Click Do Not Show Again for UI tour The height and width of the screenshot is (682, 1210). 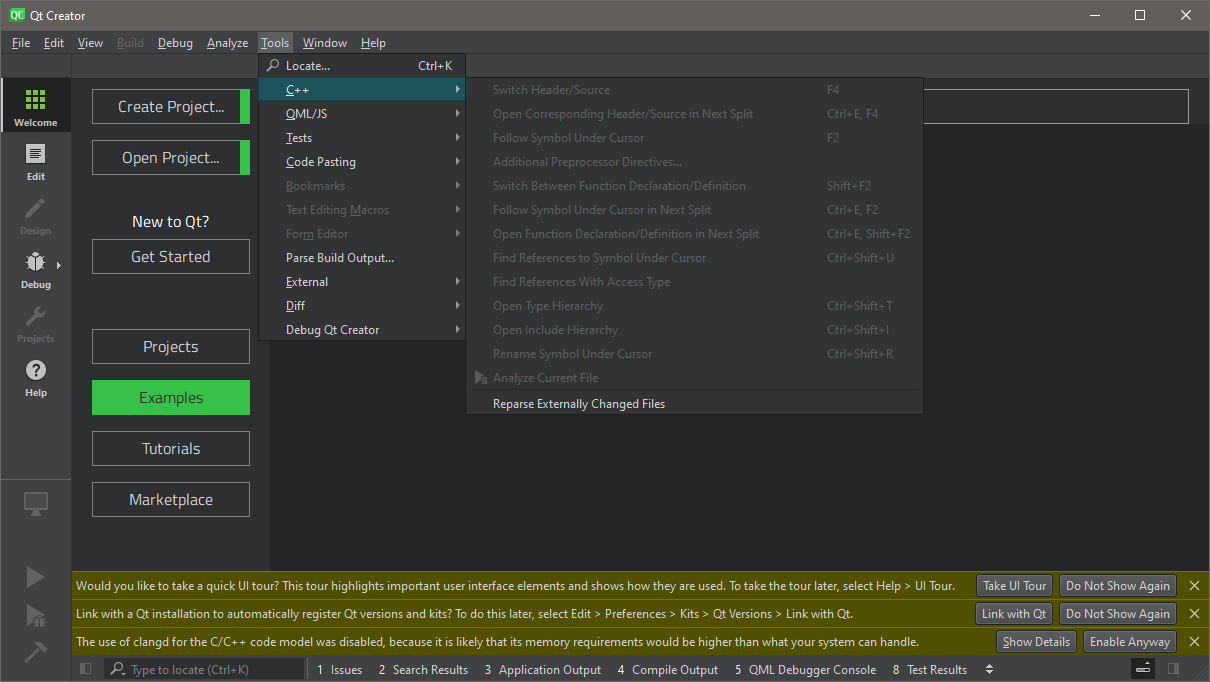(1118, 586)
